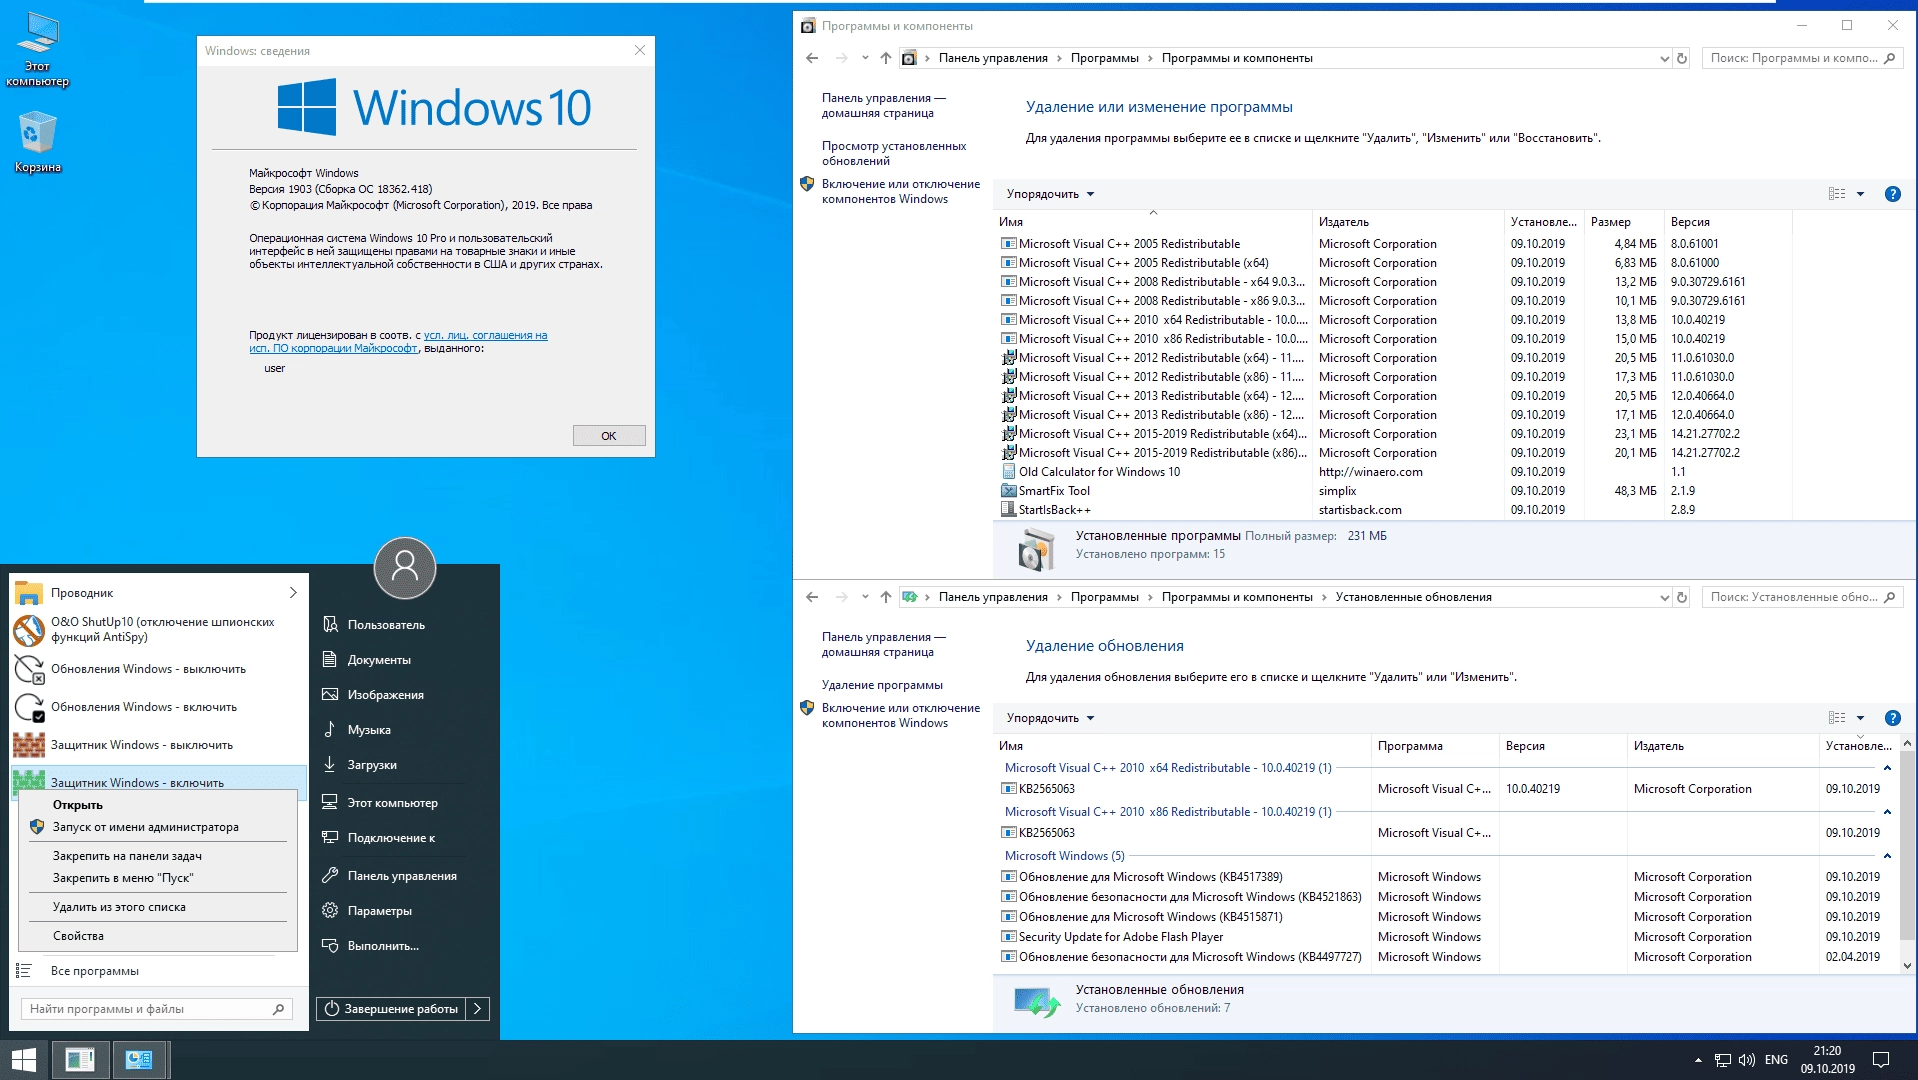Open 'Упорядочить' dropdown in Установленные обновления pane
Screen dimensions: 1918x1080
[1050, 718]
